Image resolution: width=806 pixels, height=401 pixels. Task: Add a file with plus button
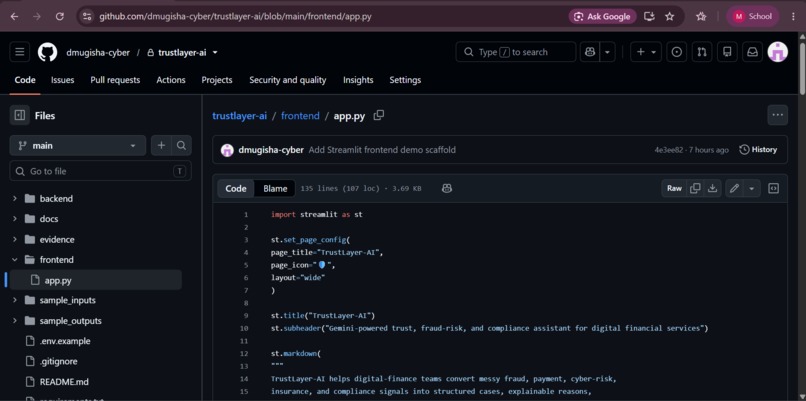click(x=161, y=145)
